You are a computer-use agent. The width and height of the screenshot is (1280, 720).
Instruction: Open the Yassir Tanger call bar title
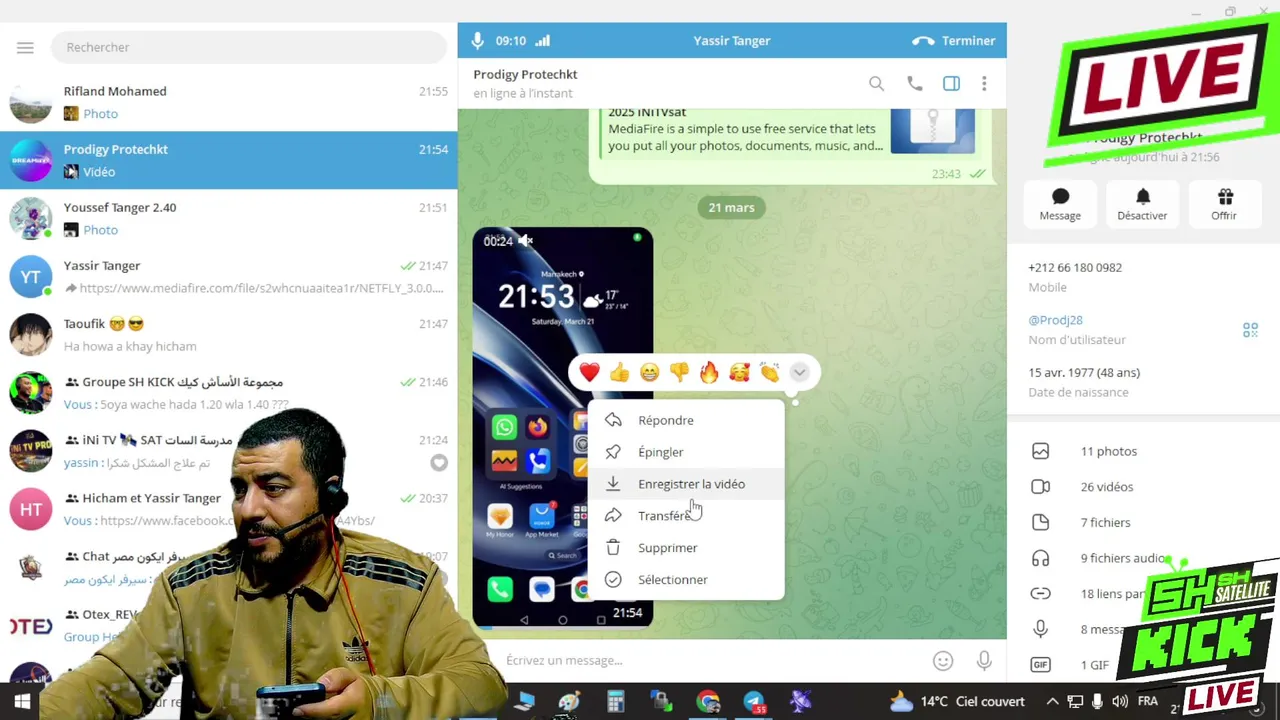point(732,41)
